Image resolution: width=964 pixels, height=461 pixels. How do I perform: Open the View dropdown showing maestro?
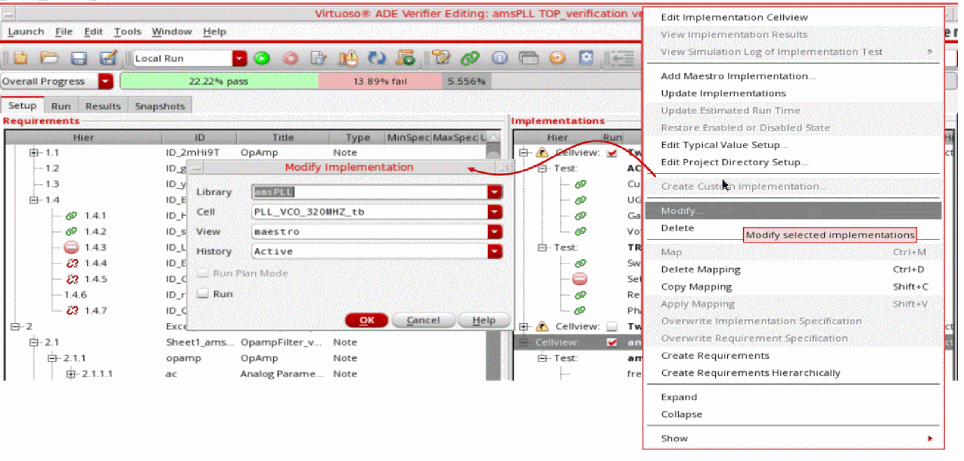pyautogui.click(x=495, y=232)
